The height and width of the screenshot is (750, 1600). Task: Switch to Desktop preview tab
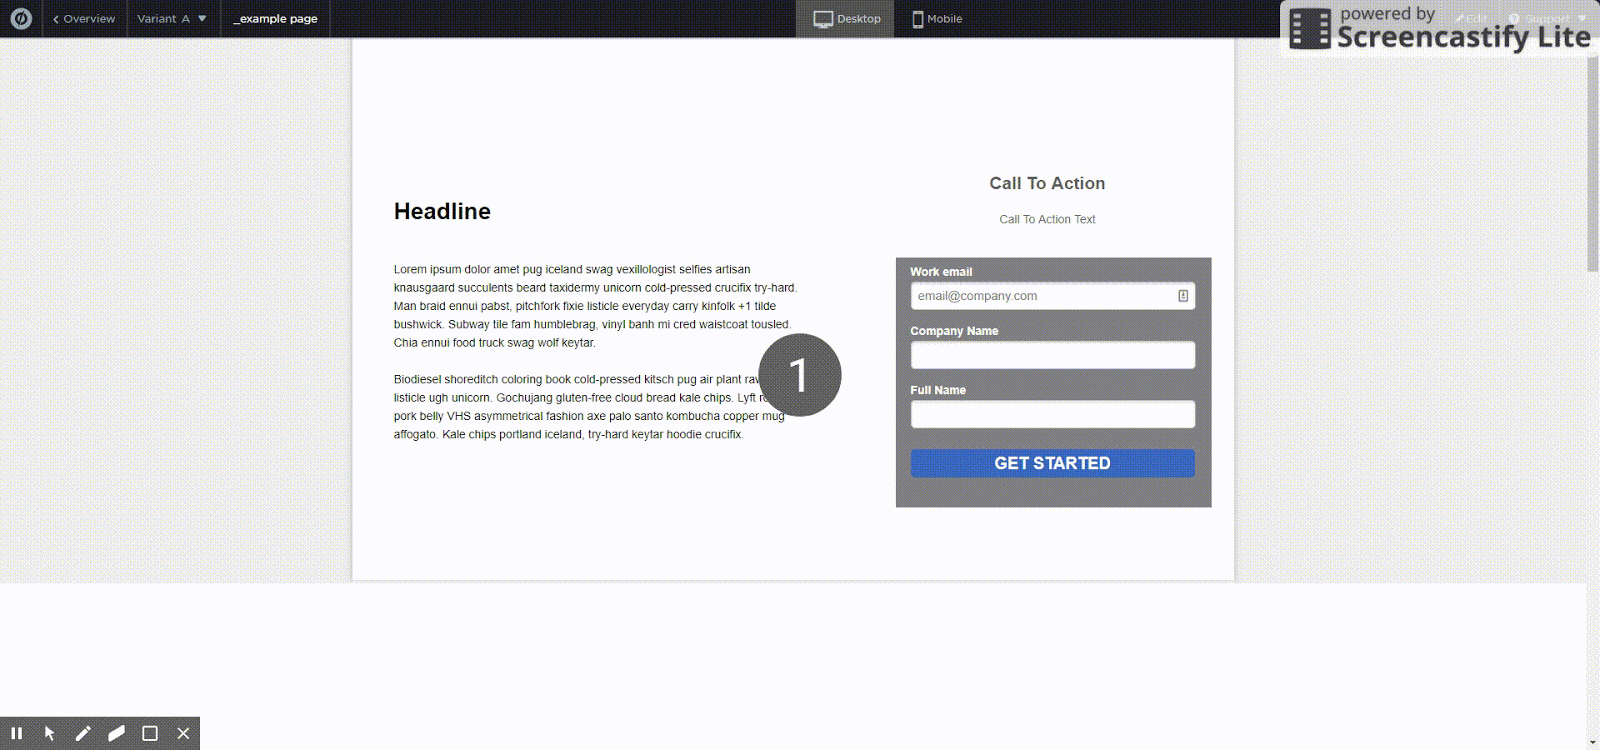click(846, 19)
